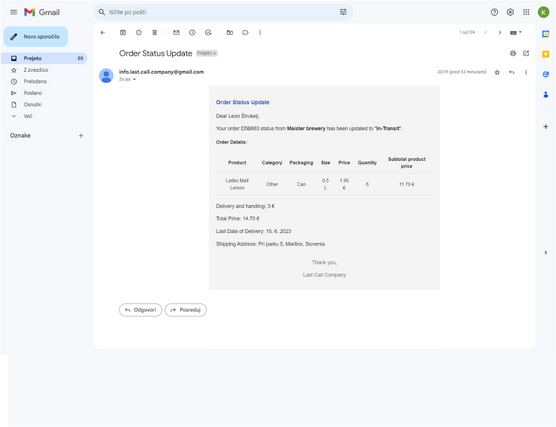This screenshot has width=556, height=427.
Task: Compose with Novo sporočilo button
Action: pos(36,37)
